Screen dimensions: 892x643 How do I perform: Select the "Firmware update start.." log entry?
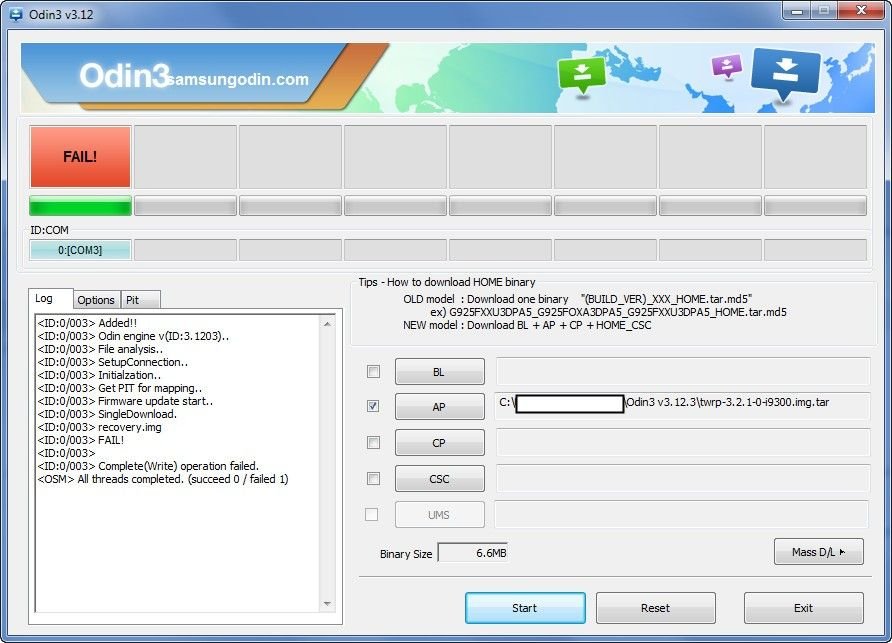pyautogui.click(x=125, y=401)
